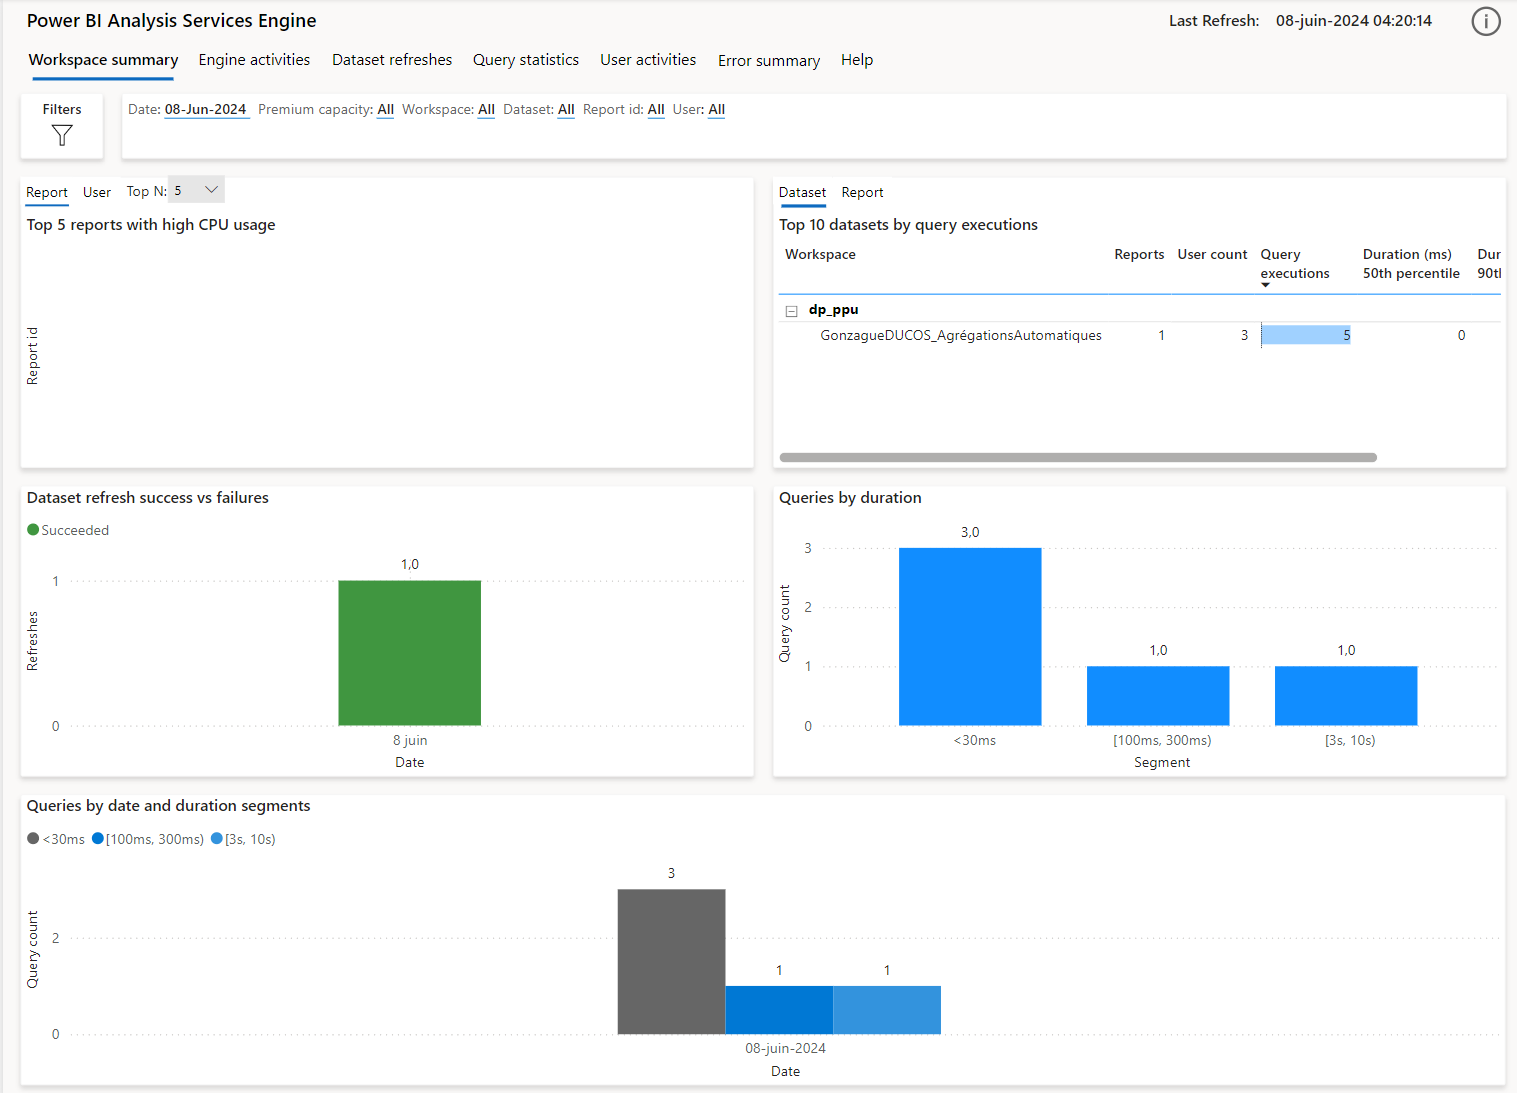The width and height of the screenshot is (1517, 1093).
Task: Click the Workspace All filter value
Action: coord(487,110)
